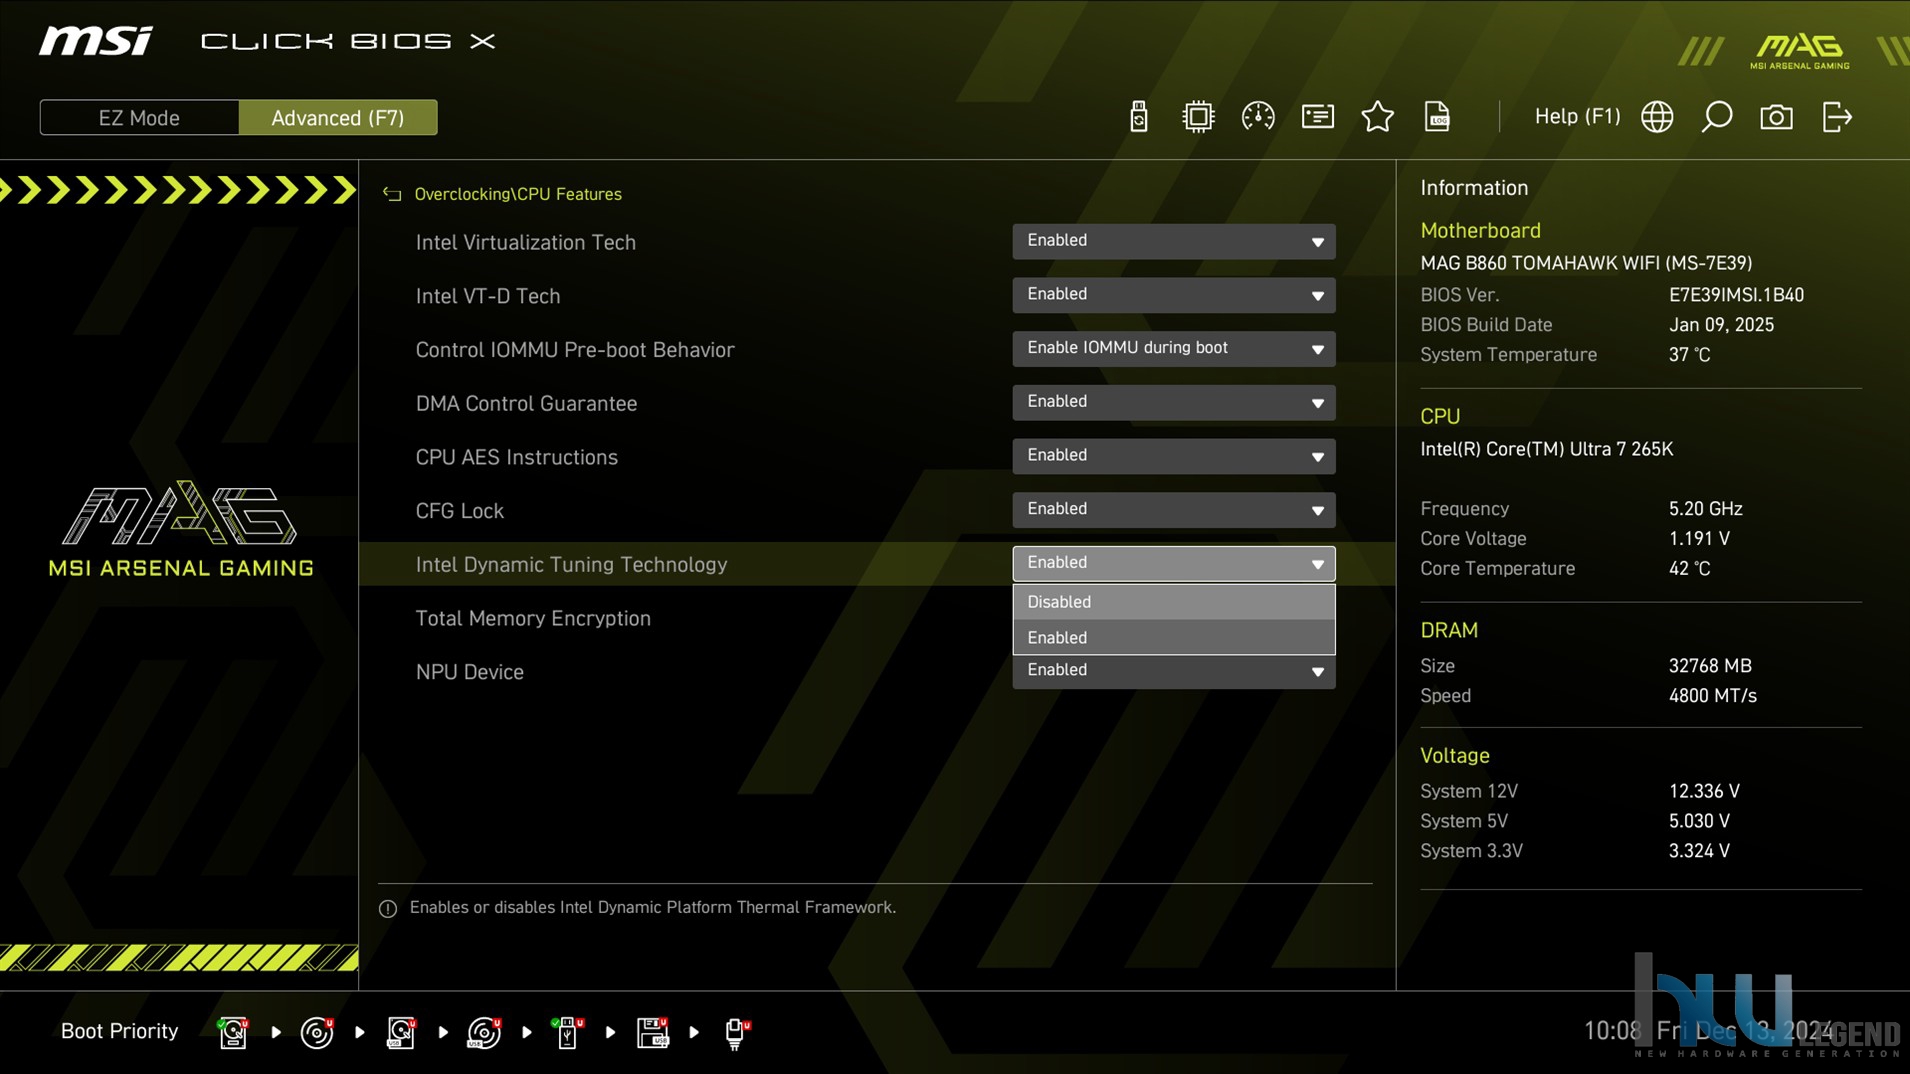The height and width of the screenshot is (1074, 1910).
Task: Open the OC profile card icon
Action: tap(1317, 117)
